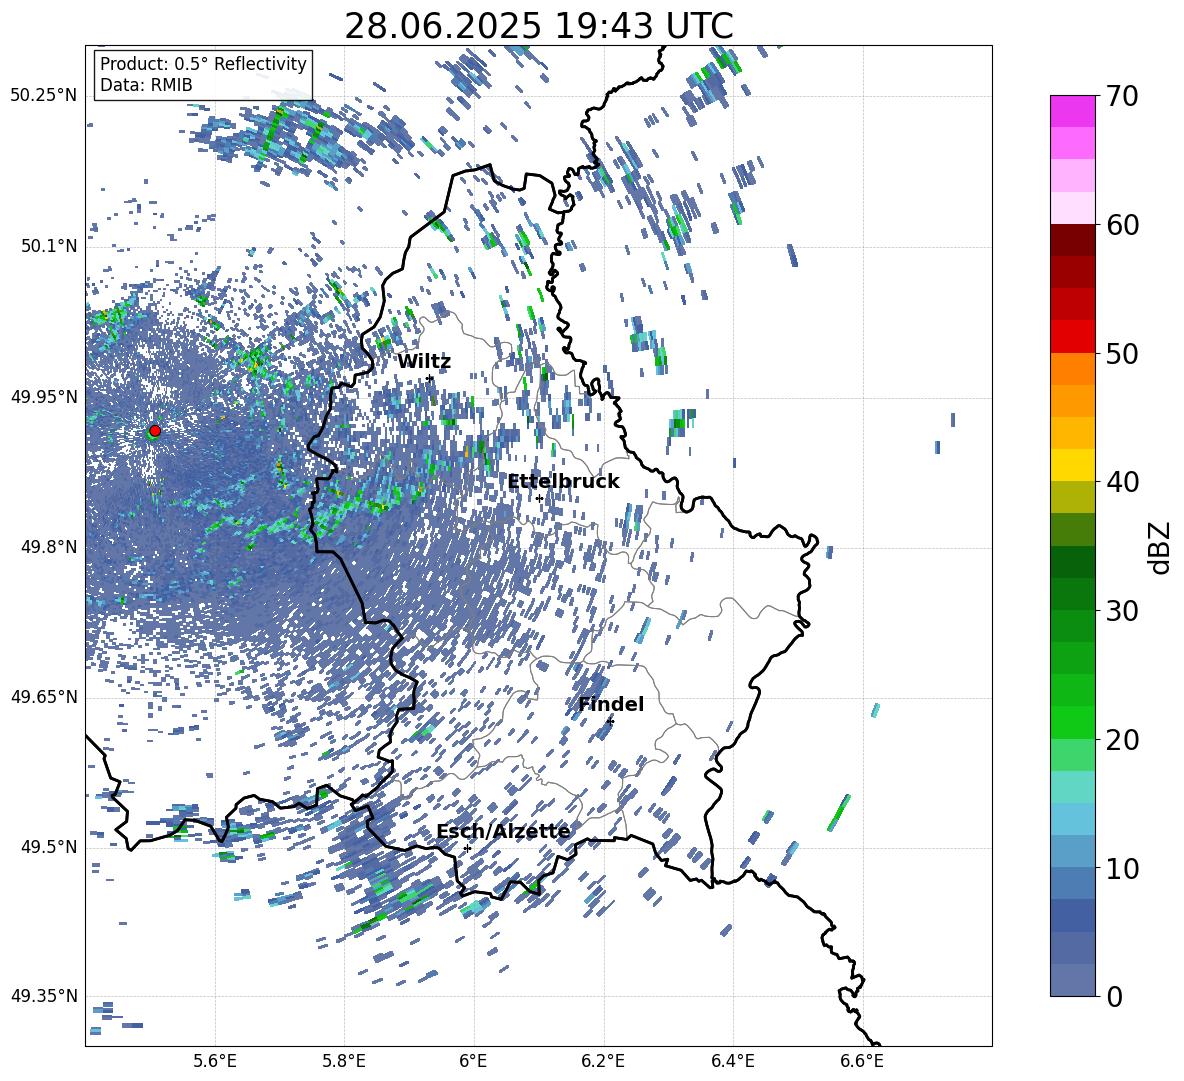The height and width of the screenshot is (1081, 1184).
Task: Click the 30 value on the colorbar
Action: 1122,611
